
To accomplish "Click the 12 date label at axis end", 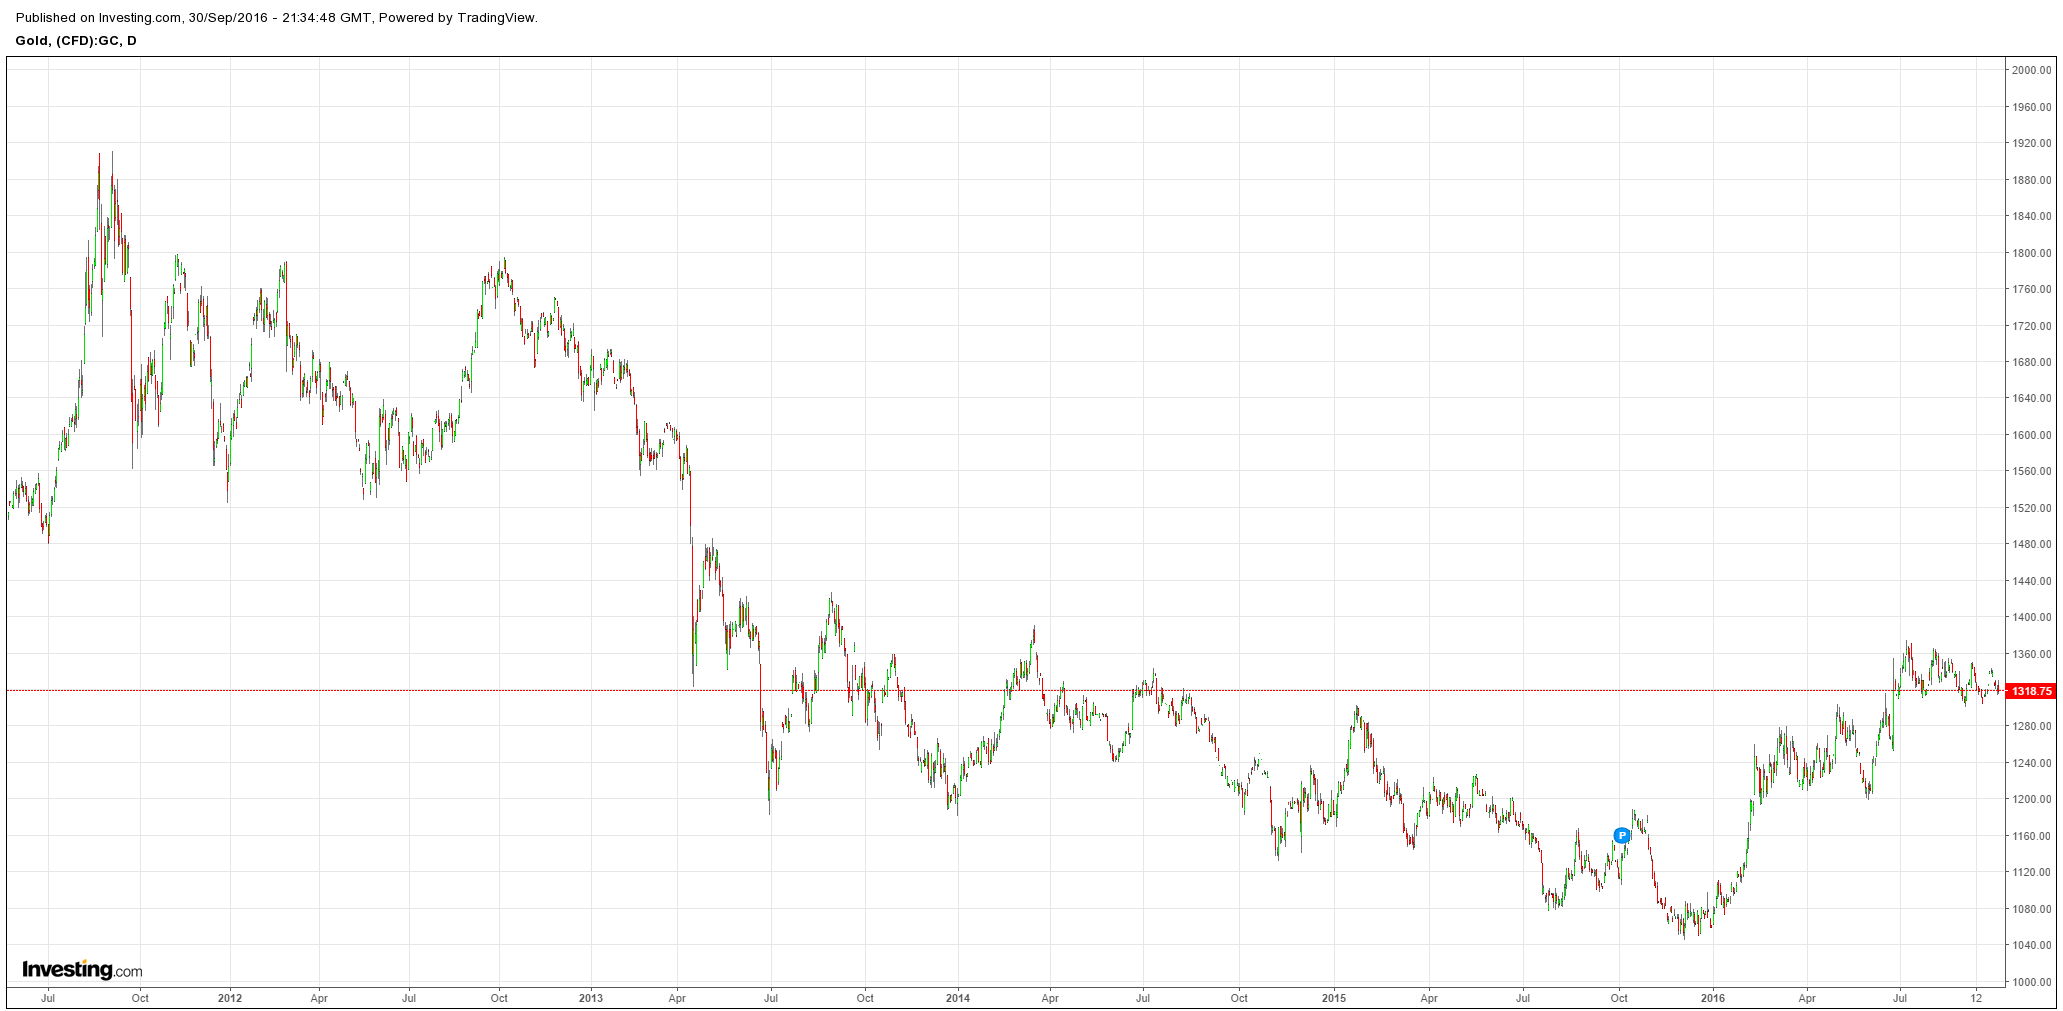I will coord(1976,998).
